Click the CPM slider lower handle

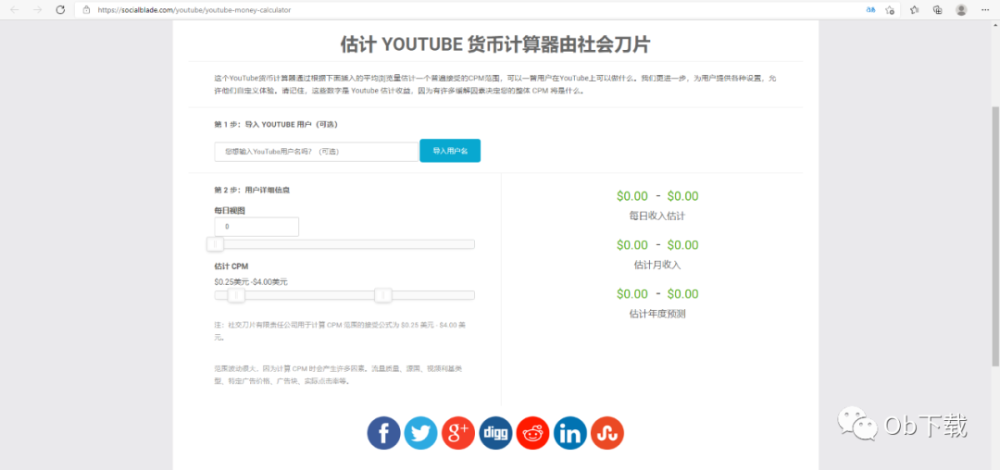[x=237, y=295]
